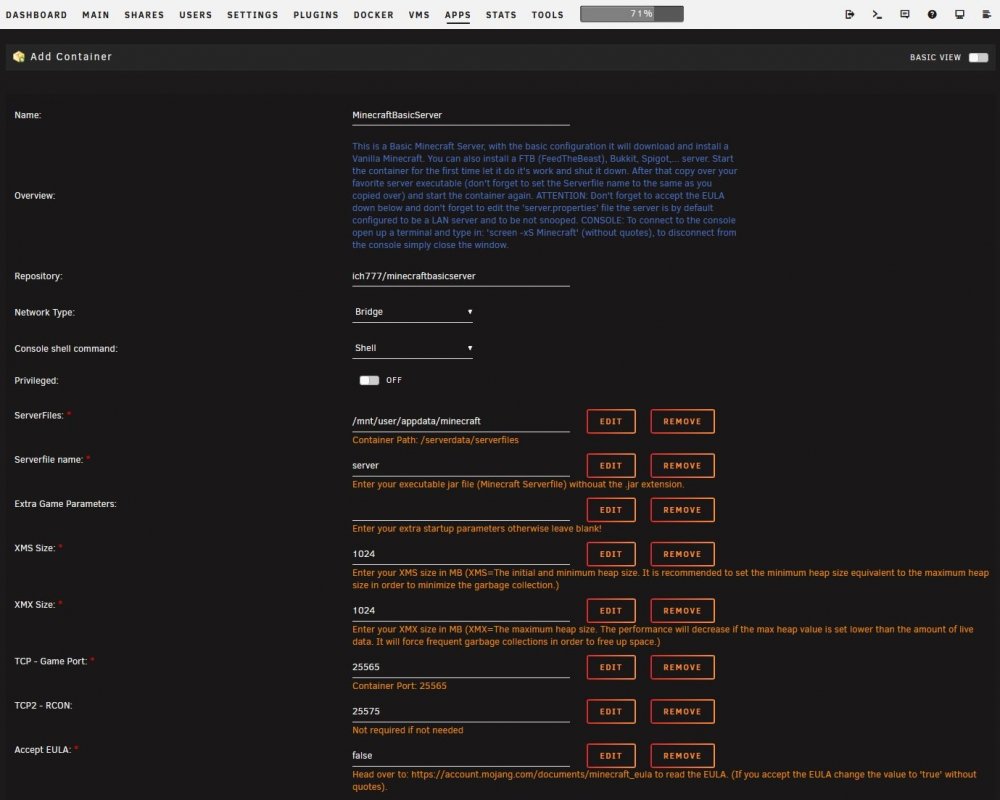Remove the XMS Size variable

[x=682, y=554]
